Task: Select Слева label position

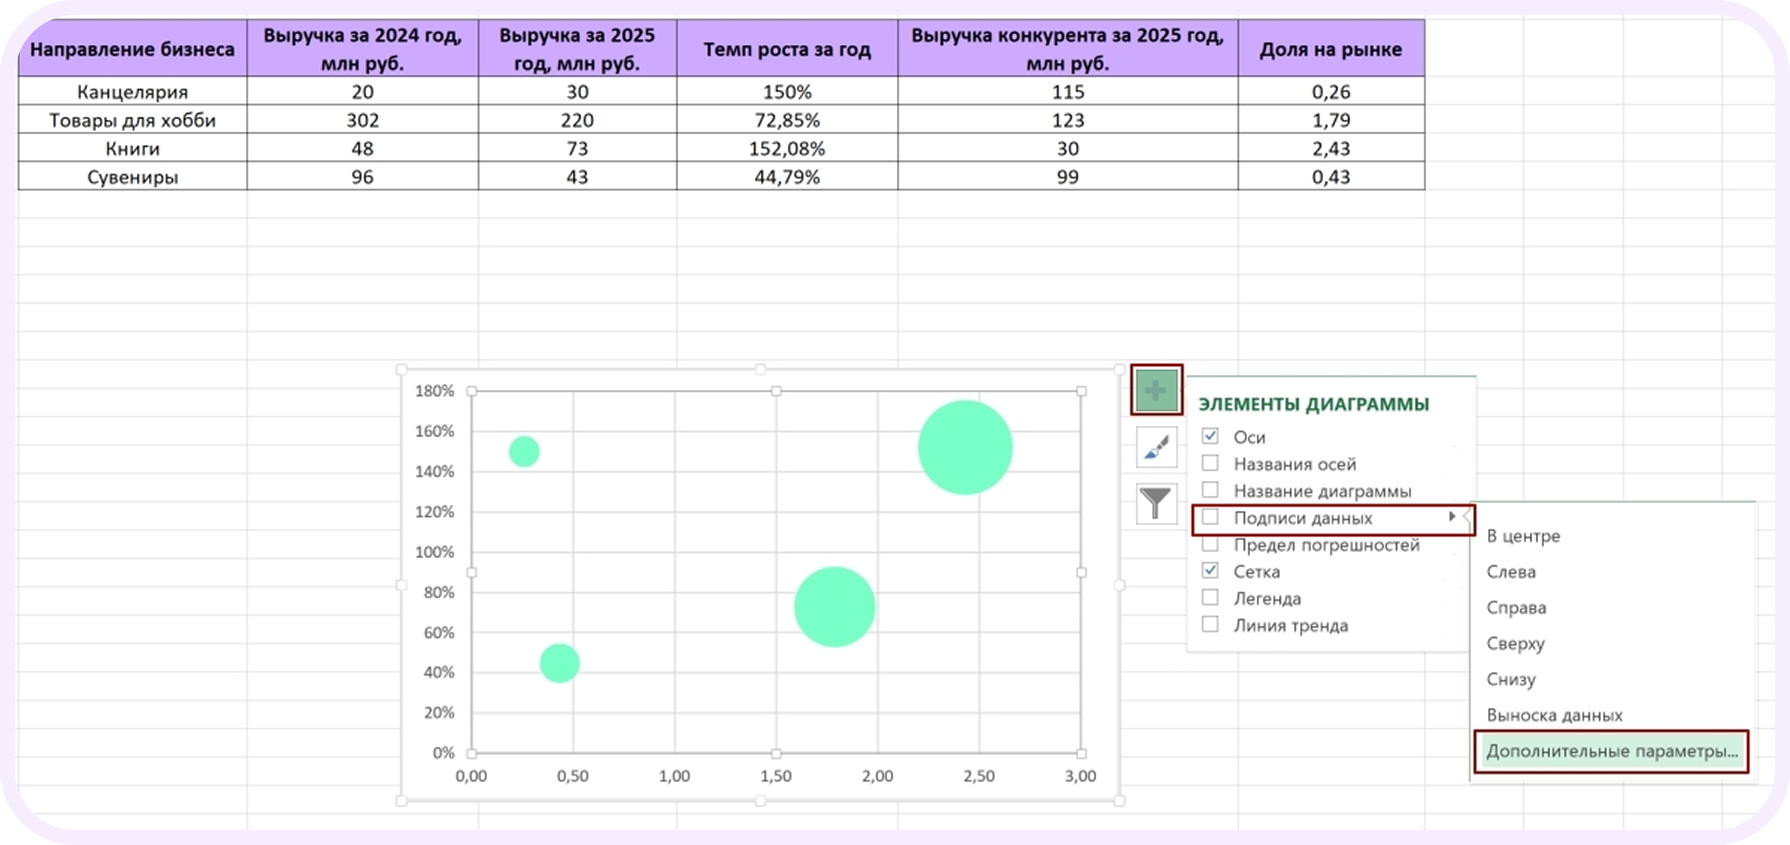Action: [1511, 572]
